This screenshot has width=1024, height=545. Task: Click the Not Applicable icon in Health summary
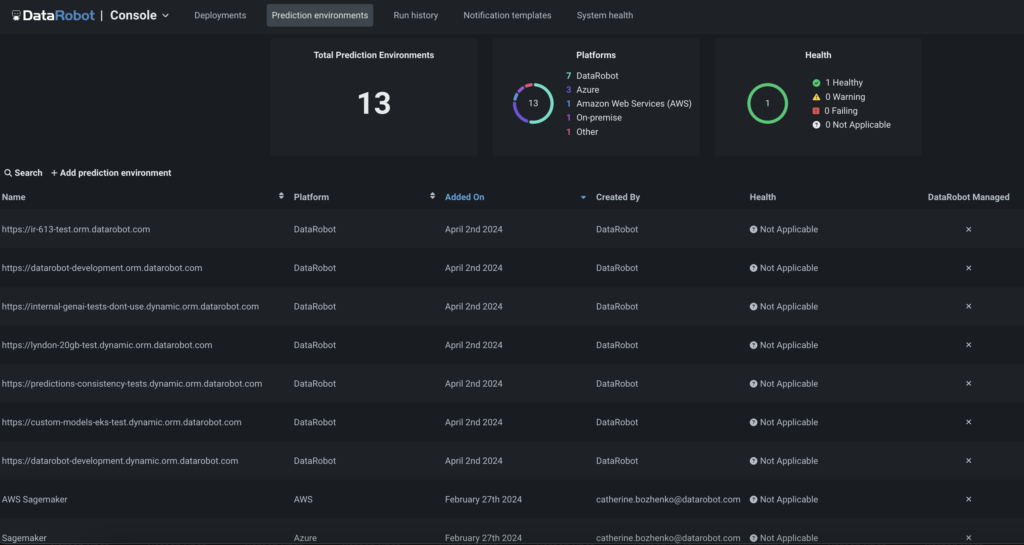tap(816, 125)
